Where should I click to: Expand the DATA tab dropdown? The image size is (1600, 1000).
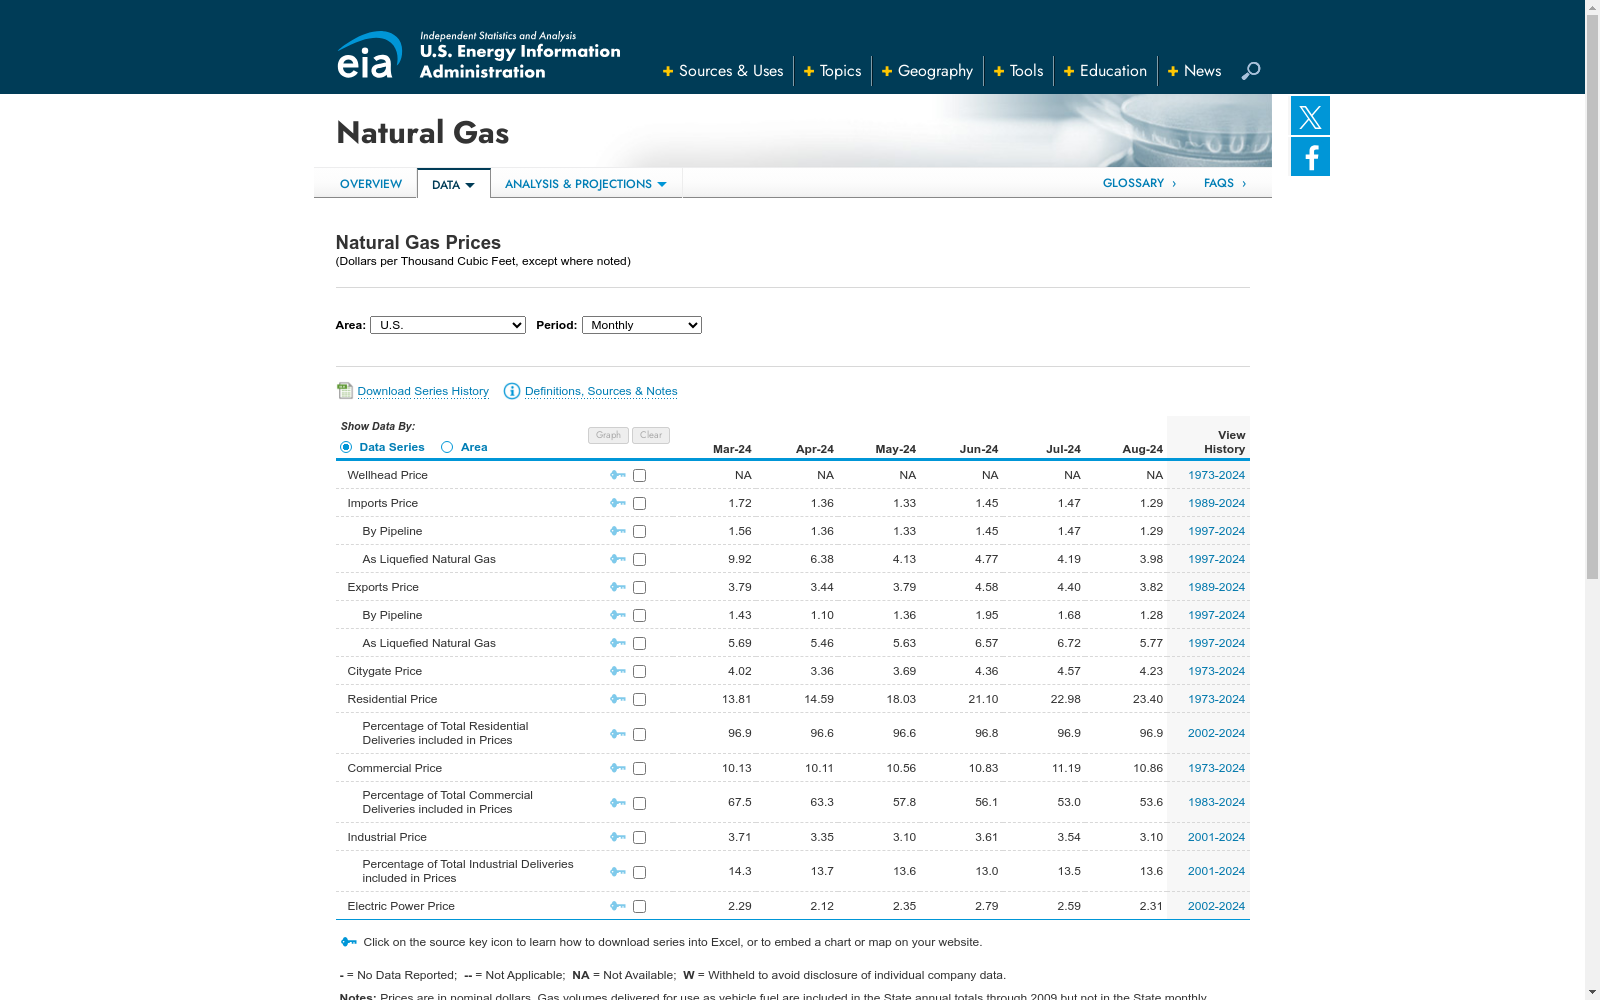pos(454,184)
